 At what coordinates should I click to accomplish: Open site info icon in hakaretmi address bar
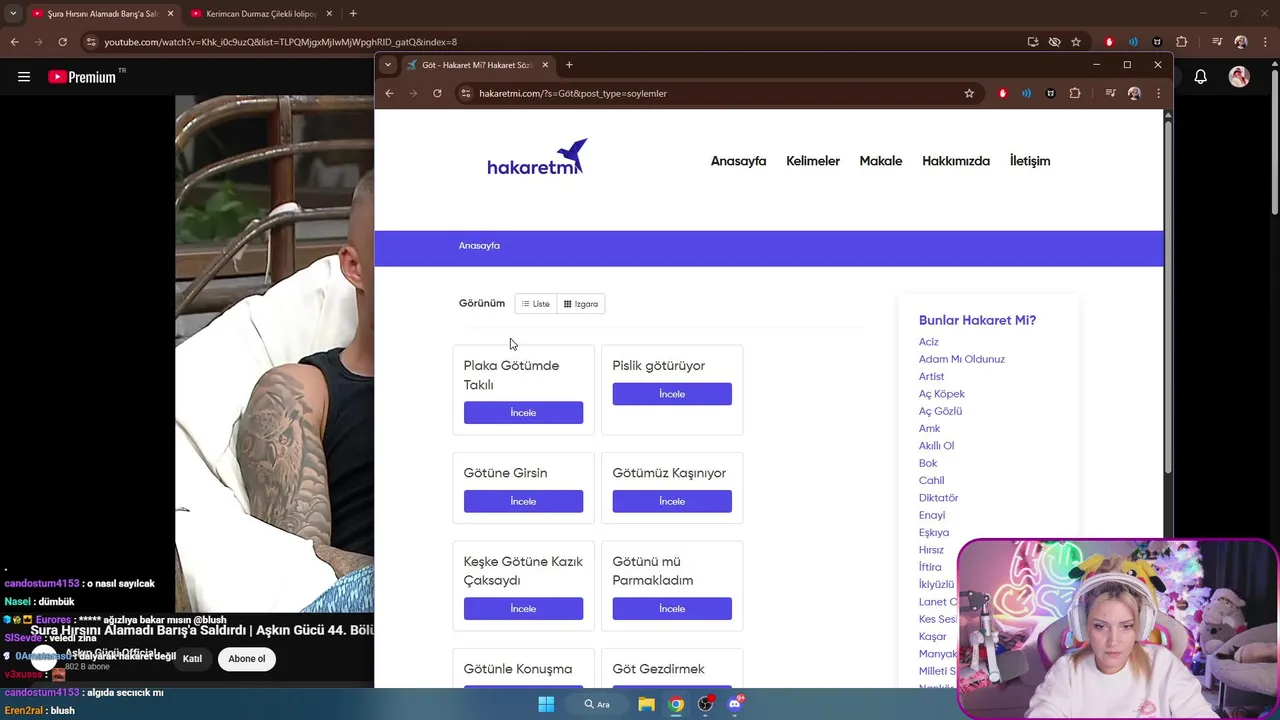[465, 93]
